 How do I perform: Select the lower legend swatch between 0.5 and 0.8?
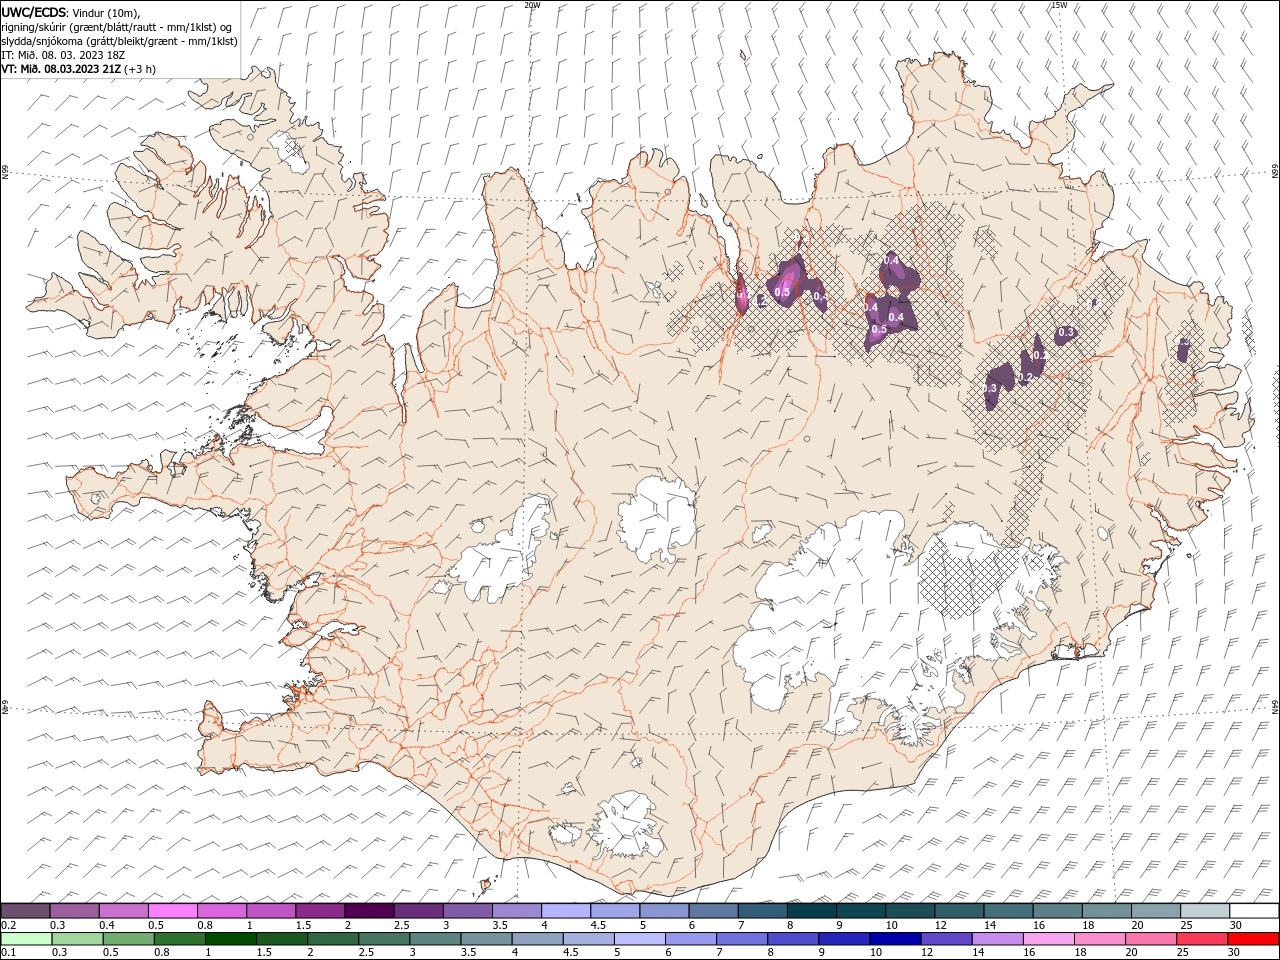pos(129,939)
